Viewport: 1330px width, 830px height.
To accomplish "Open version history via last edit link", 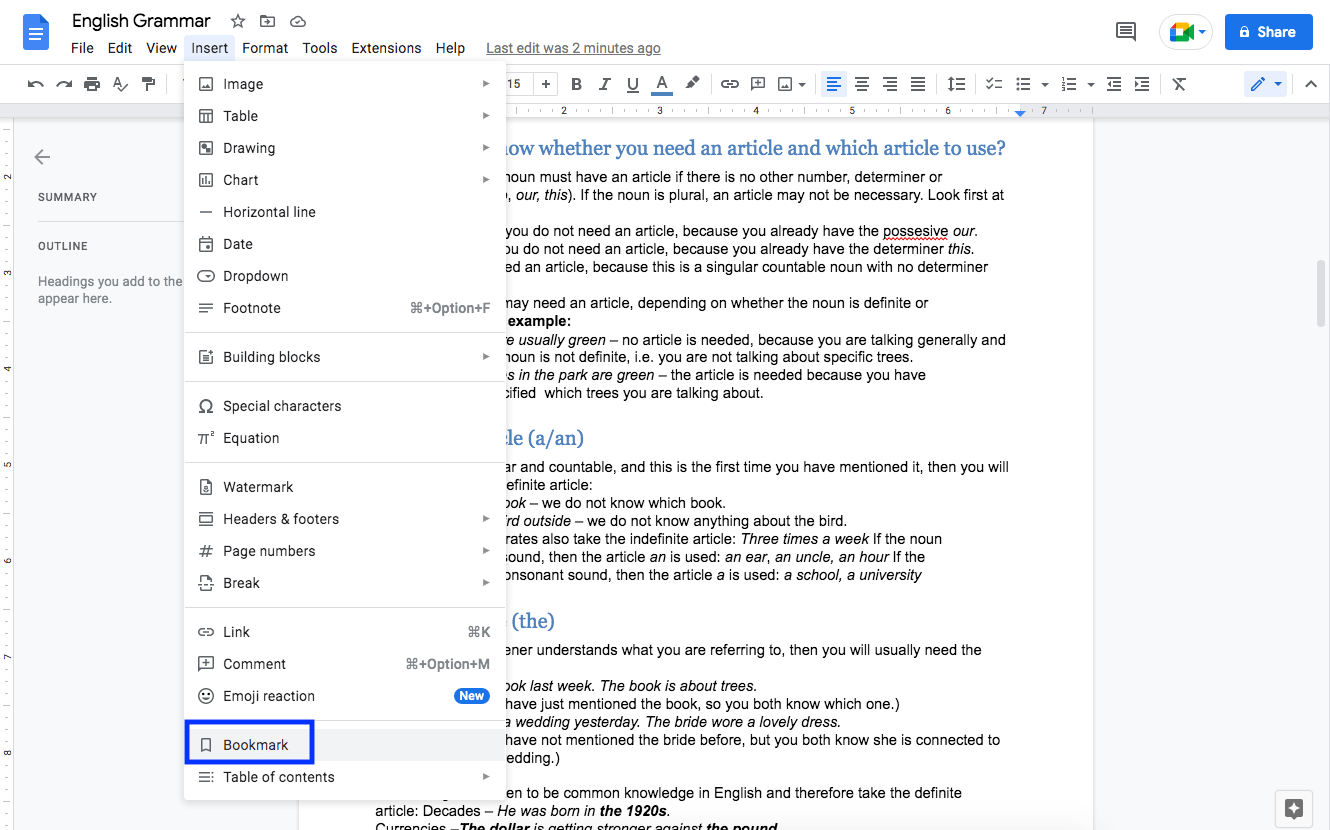I will 572,47.
